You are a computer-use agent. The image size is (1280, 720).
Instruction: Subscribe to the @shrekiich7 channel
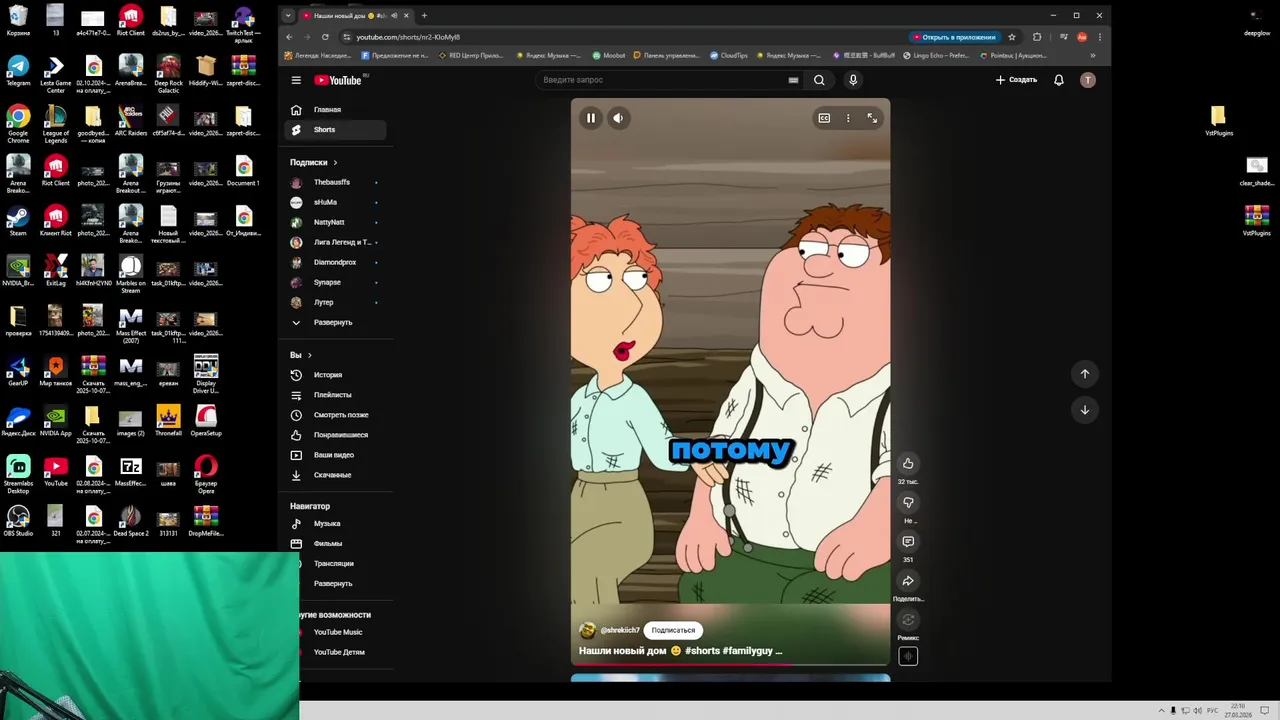(673, 630)
